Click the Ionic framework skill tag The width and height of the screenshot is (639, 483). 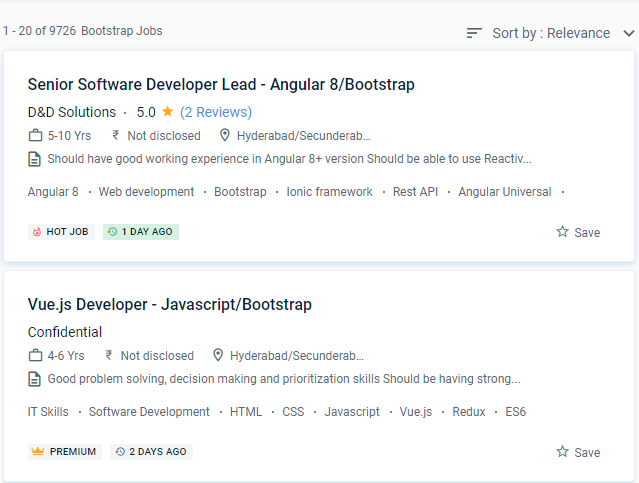[x=329, y=192]
